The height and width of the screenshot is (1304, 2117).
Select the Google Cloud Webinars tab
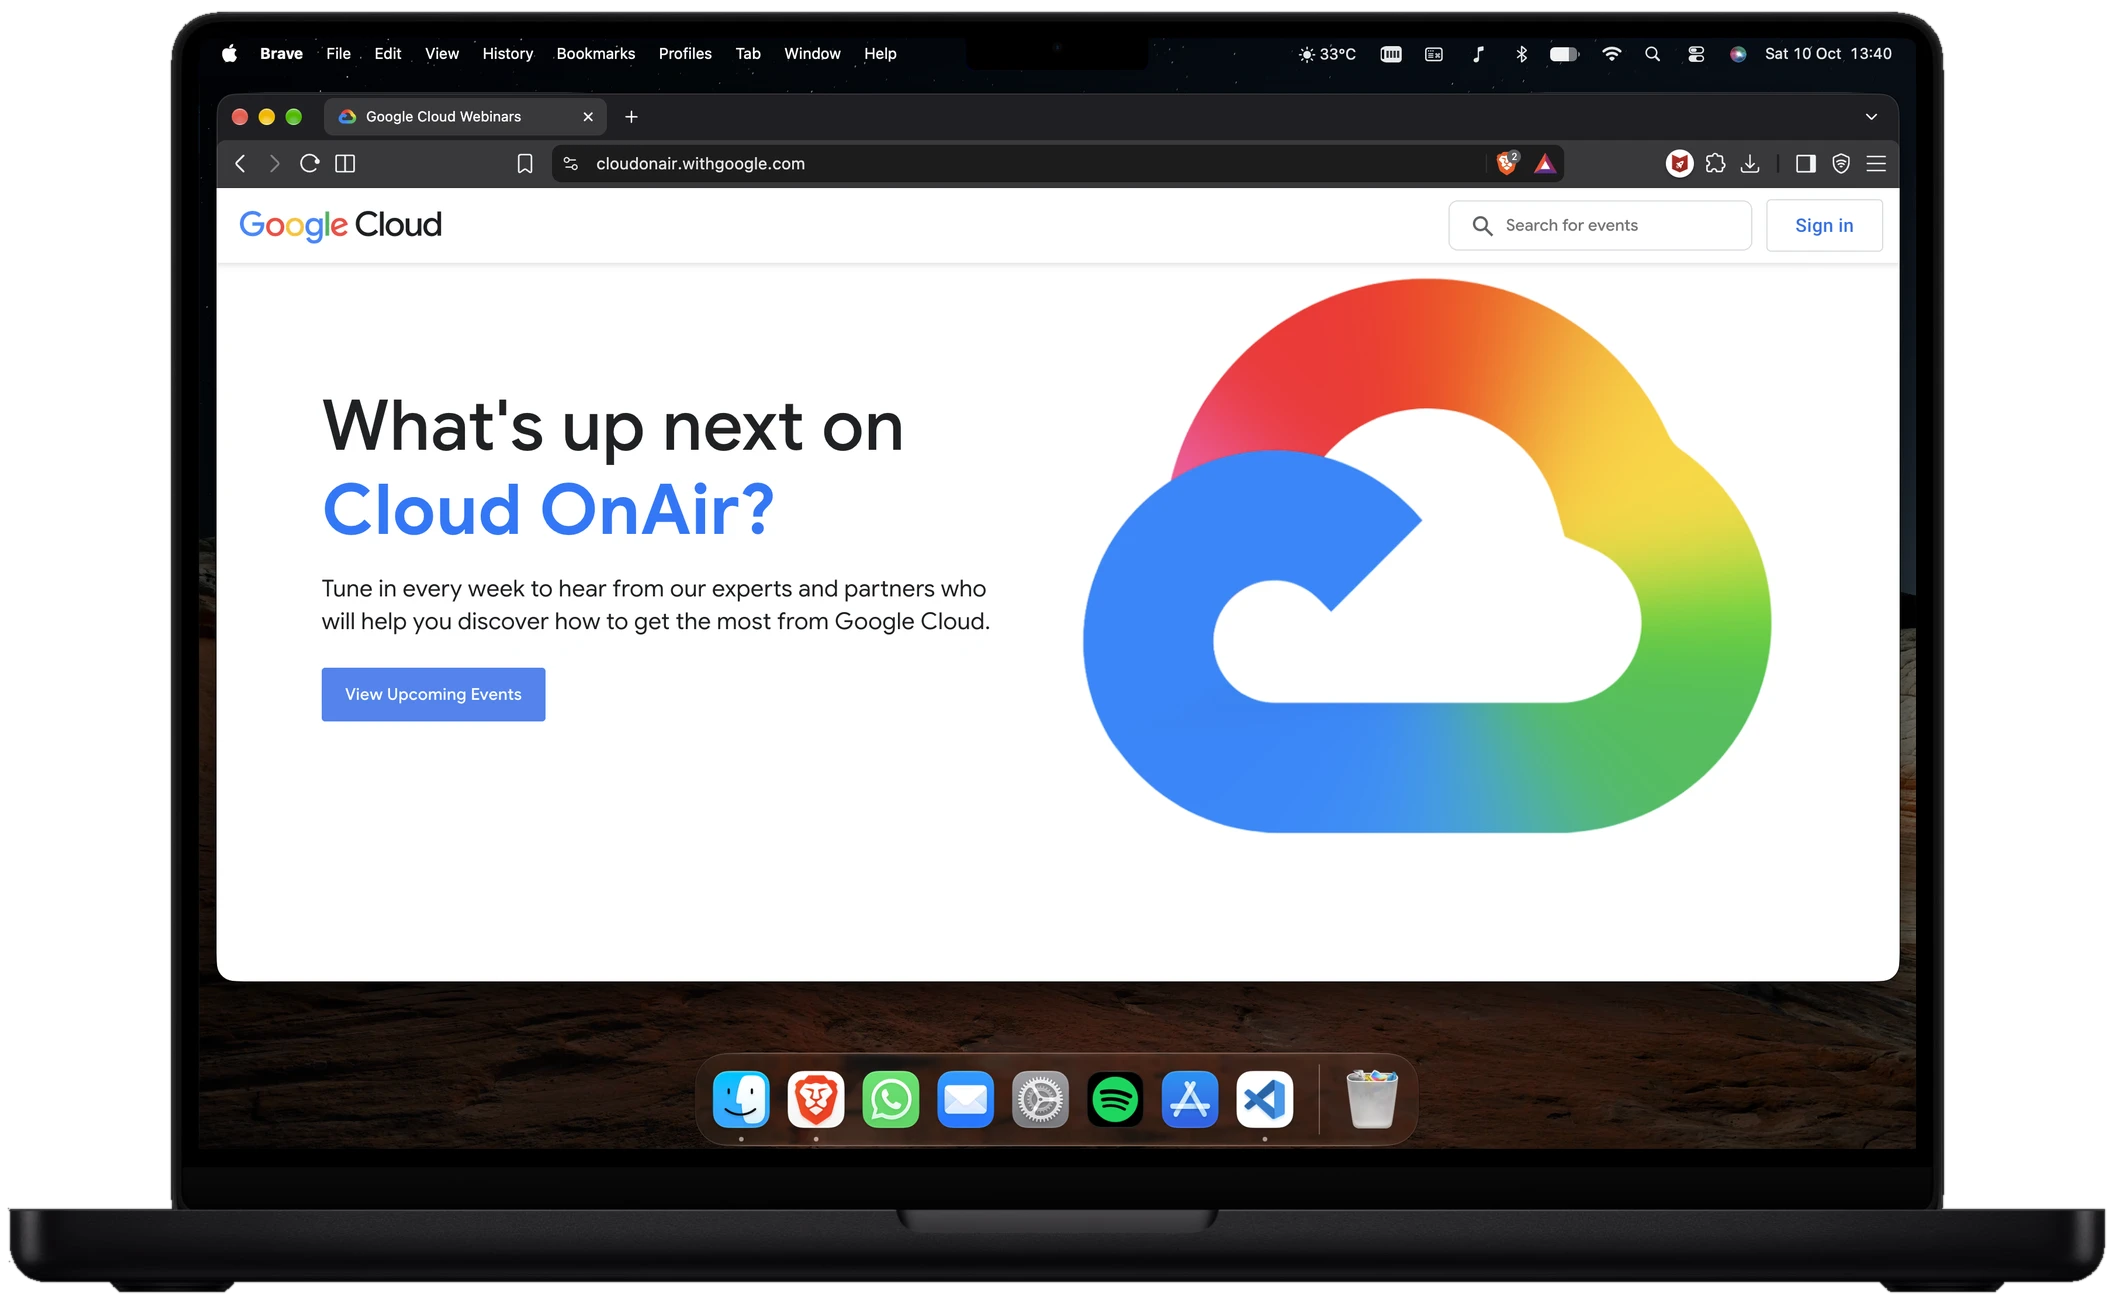(x=466, y=117)
